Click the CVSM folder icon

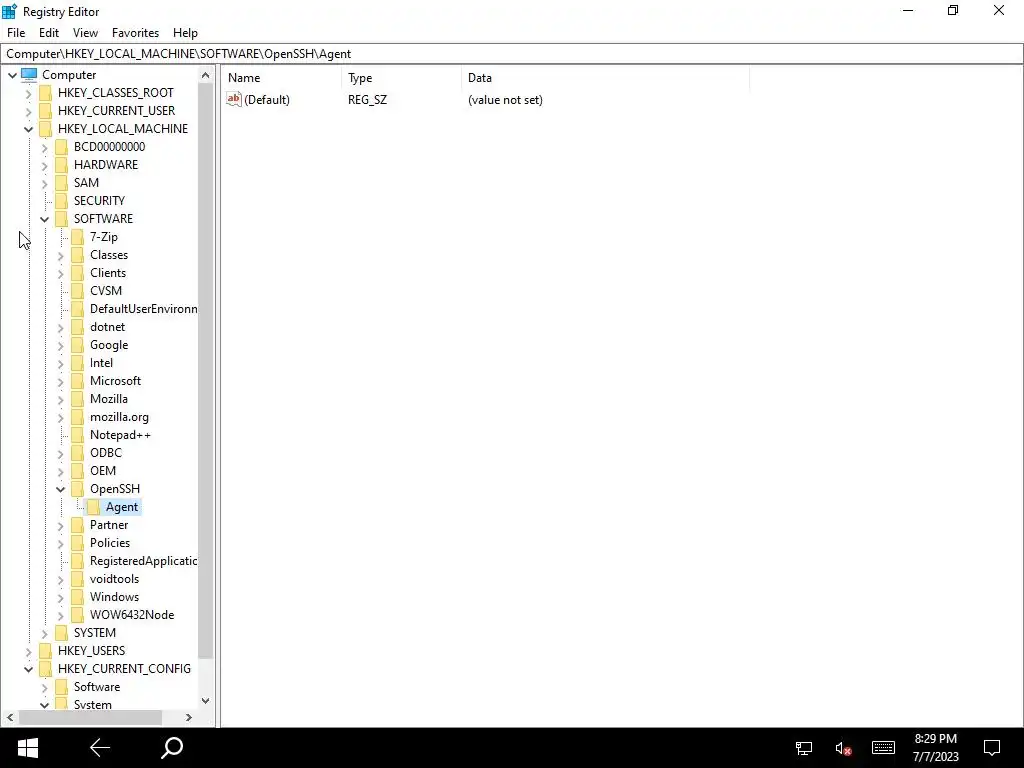coord(78,291)
